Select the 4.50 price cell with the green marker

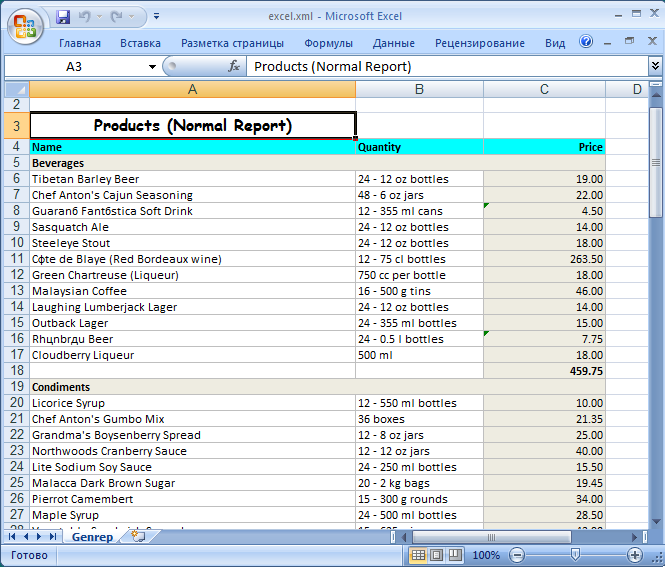tap(544, 211)
